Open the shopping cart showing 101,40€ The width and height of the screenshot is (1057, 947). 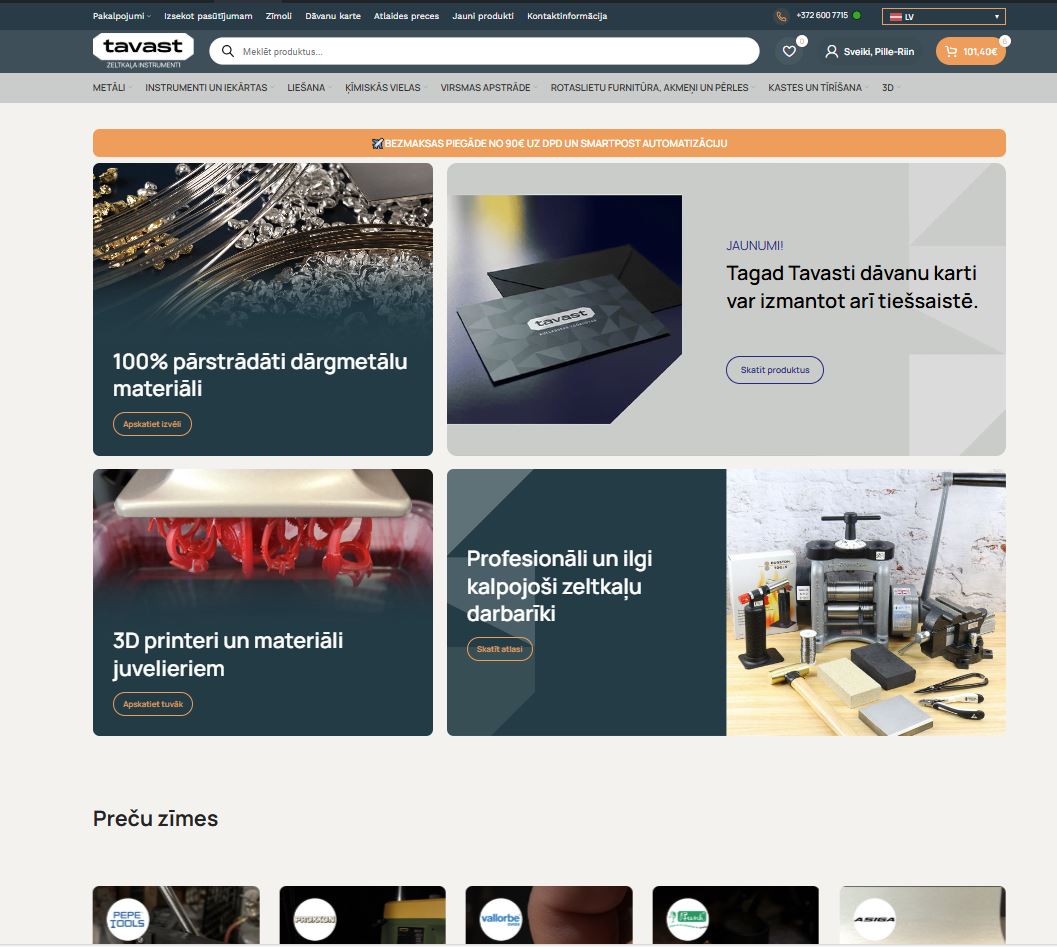970,51
